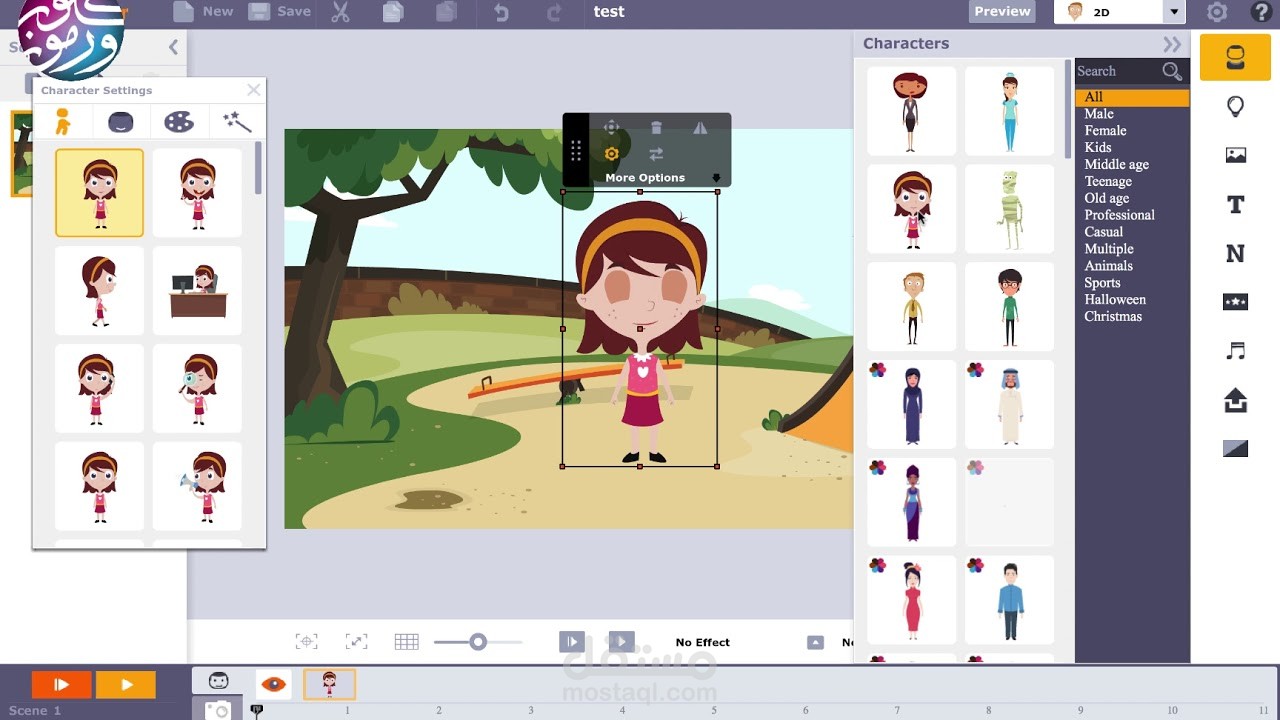Click the up arrow next to No Effect

[815, 642]
